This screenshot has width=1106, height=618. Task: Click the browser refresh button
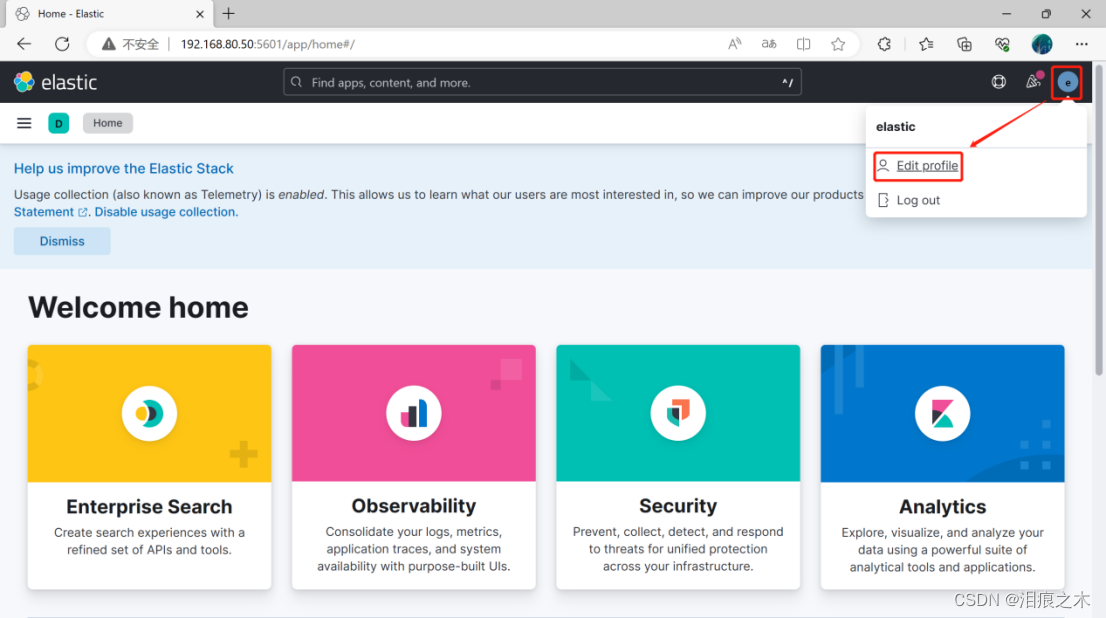click(x=61, y=44)
